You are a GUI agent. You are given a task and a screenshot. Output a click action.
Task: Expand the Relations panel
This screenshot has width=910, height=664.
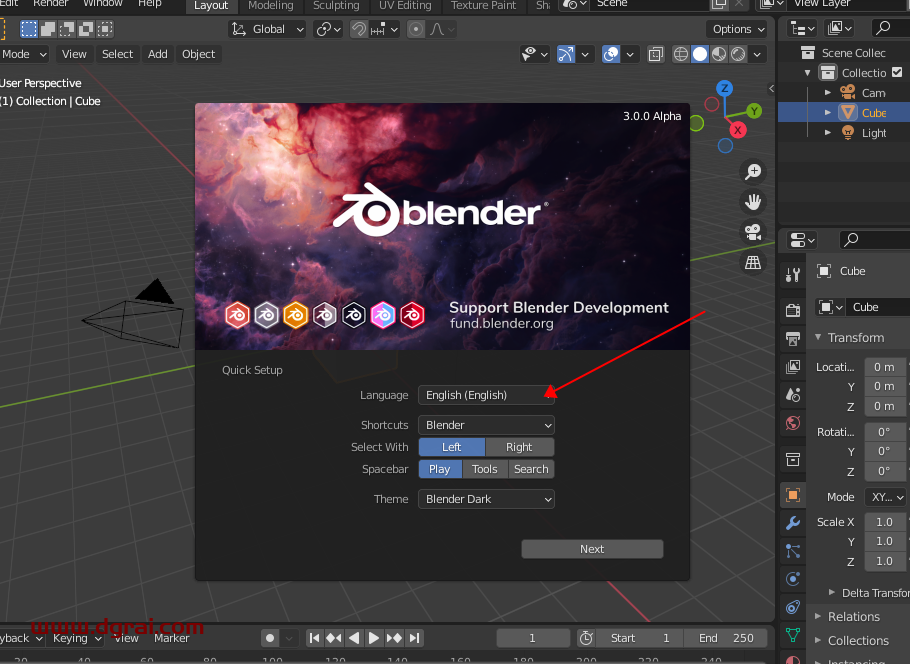[x=854, y=616]
